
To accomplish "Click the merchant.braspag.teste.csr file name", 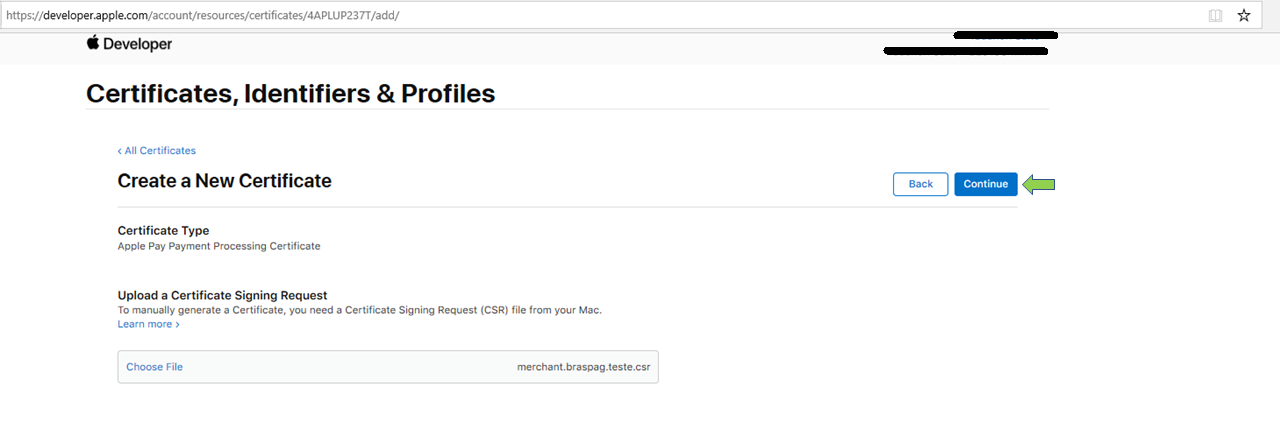I will click(x=583, y=367).
